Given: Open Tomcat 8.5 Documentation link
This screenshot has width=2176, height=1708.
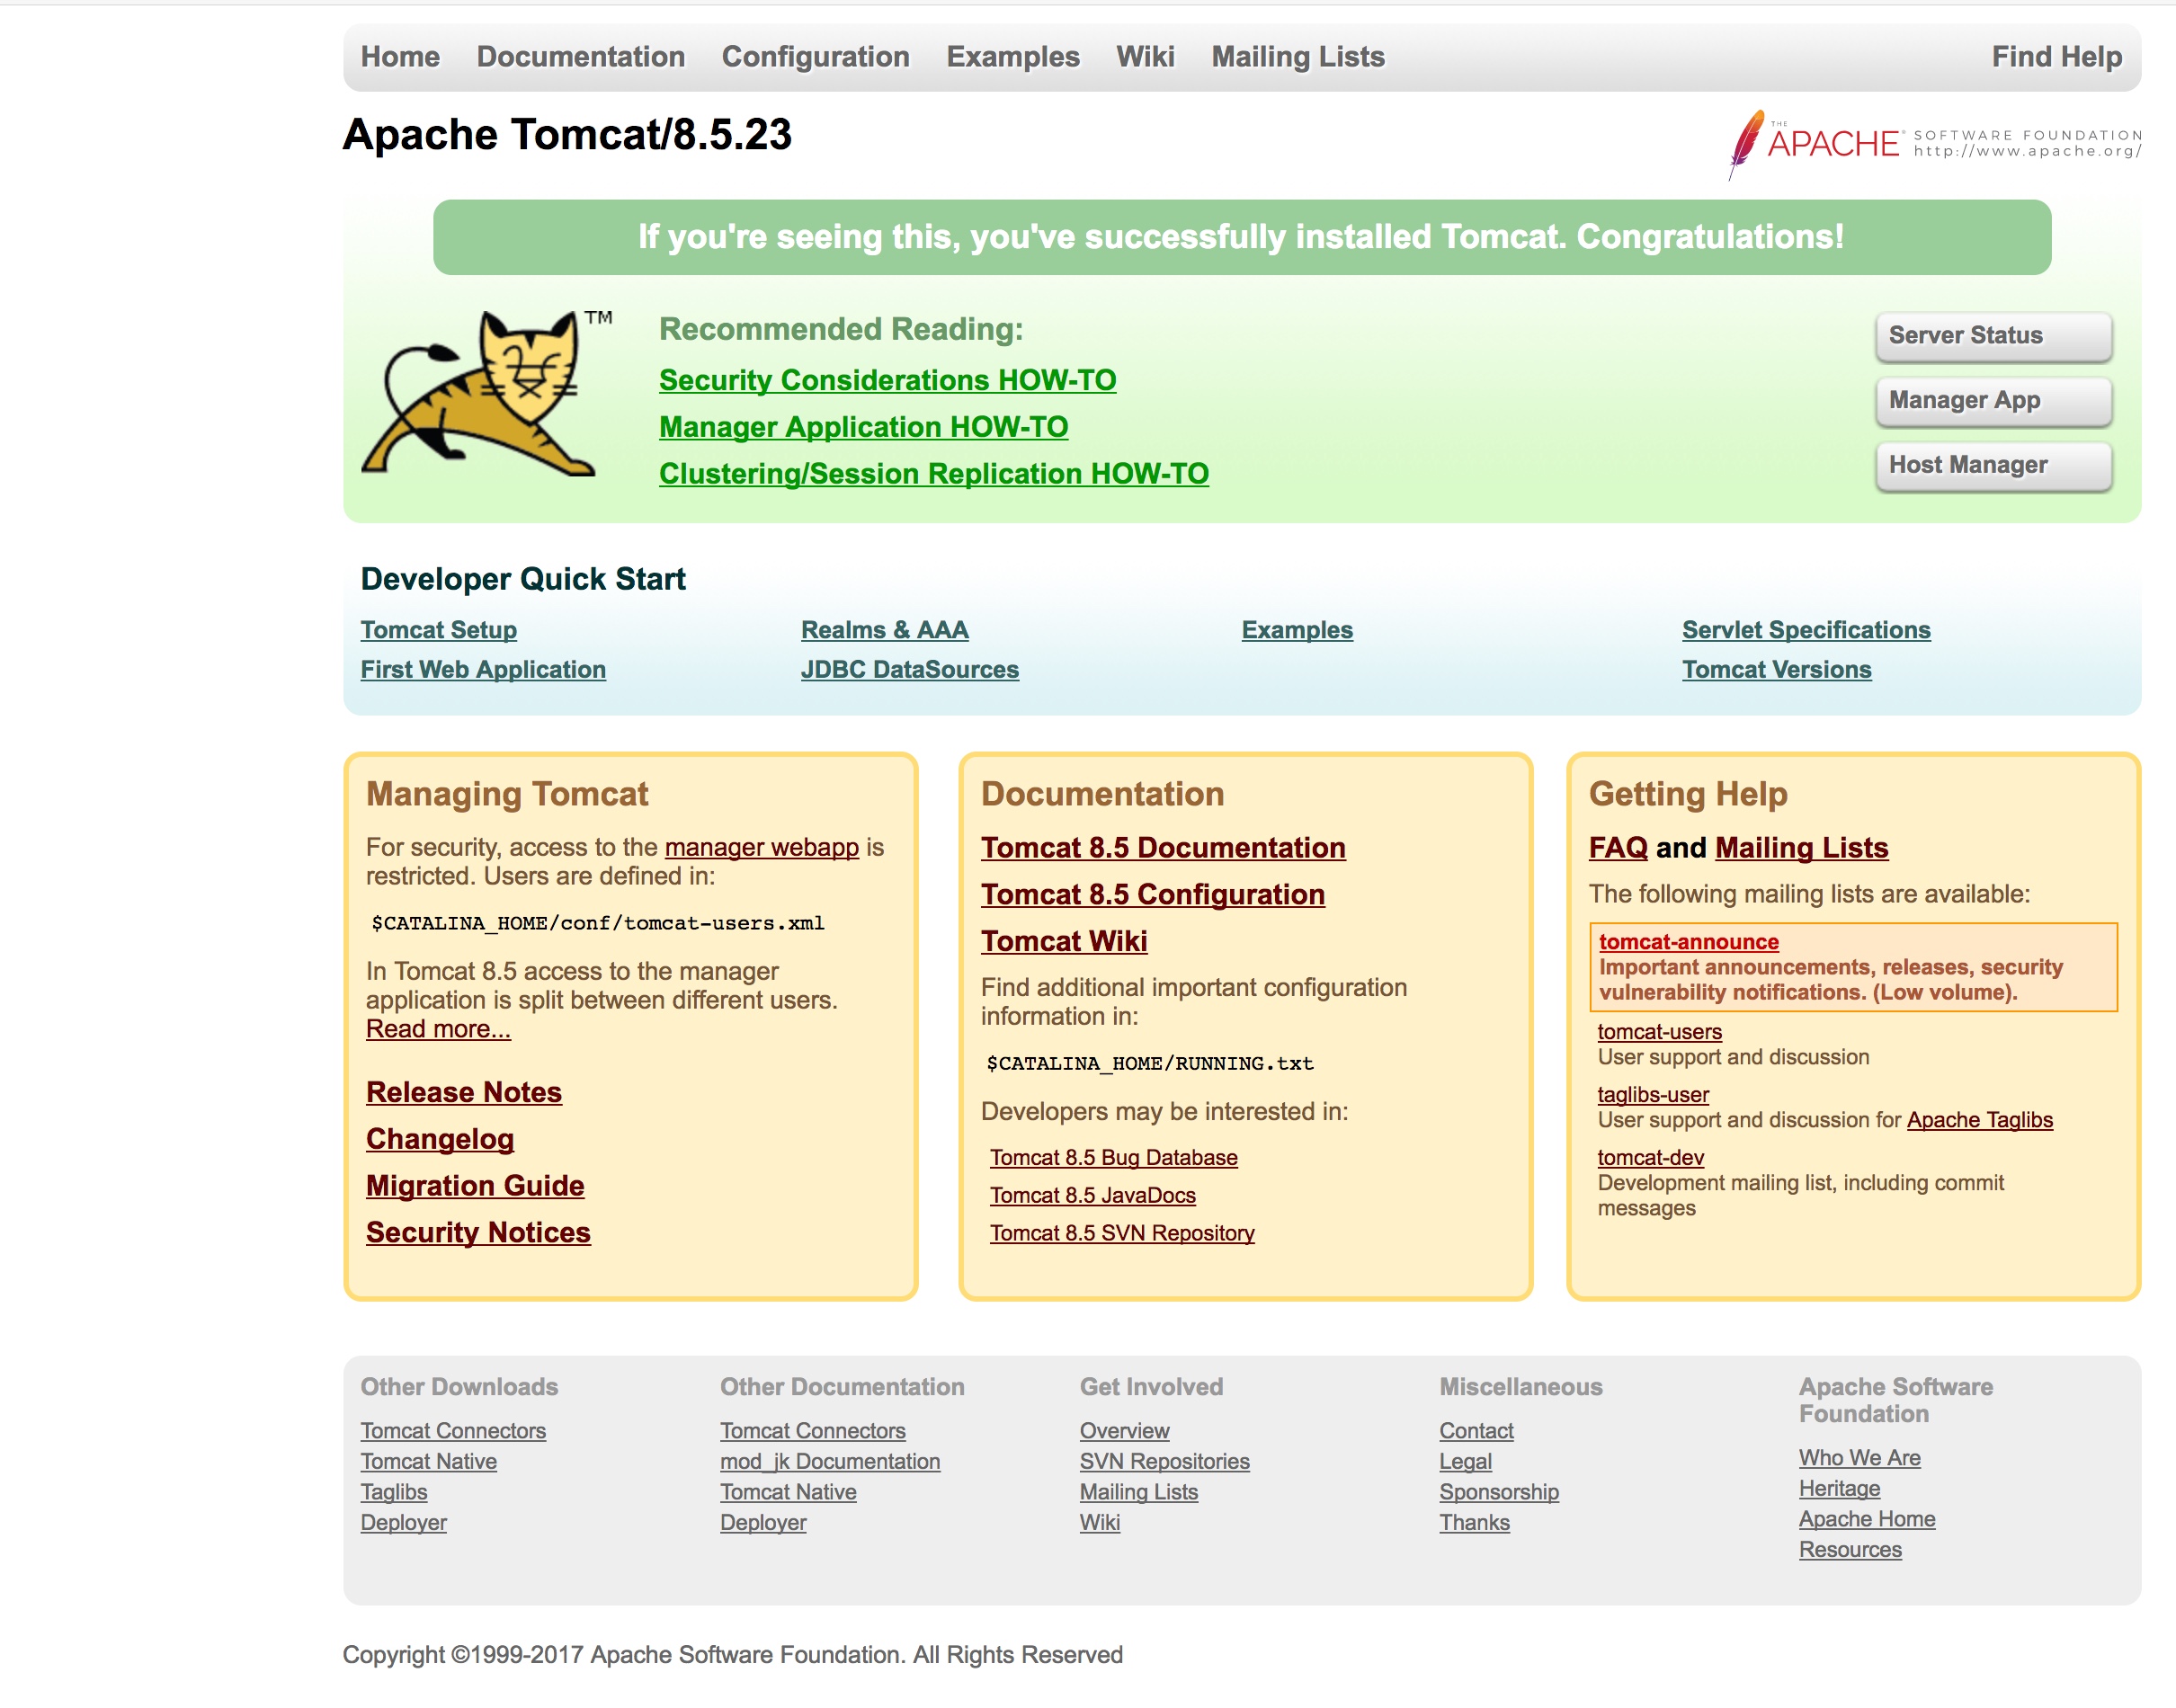Looking at the screenshot, I should click(x=1163, y=848).
